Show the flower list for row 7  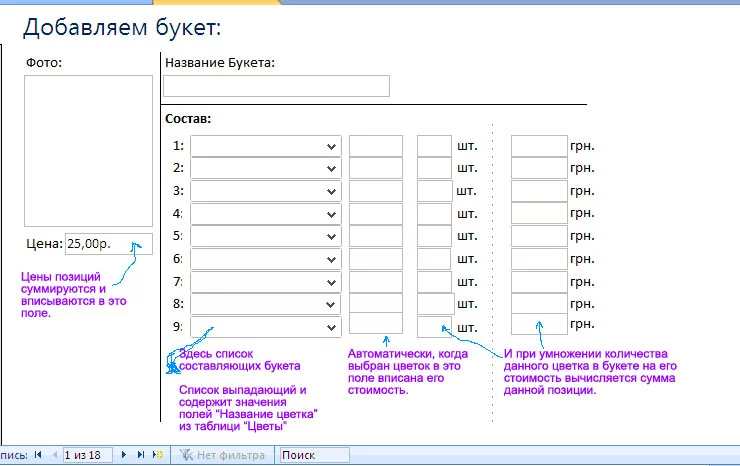click(331, 282)
